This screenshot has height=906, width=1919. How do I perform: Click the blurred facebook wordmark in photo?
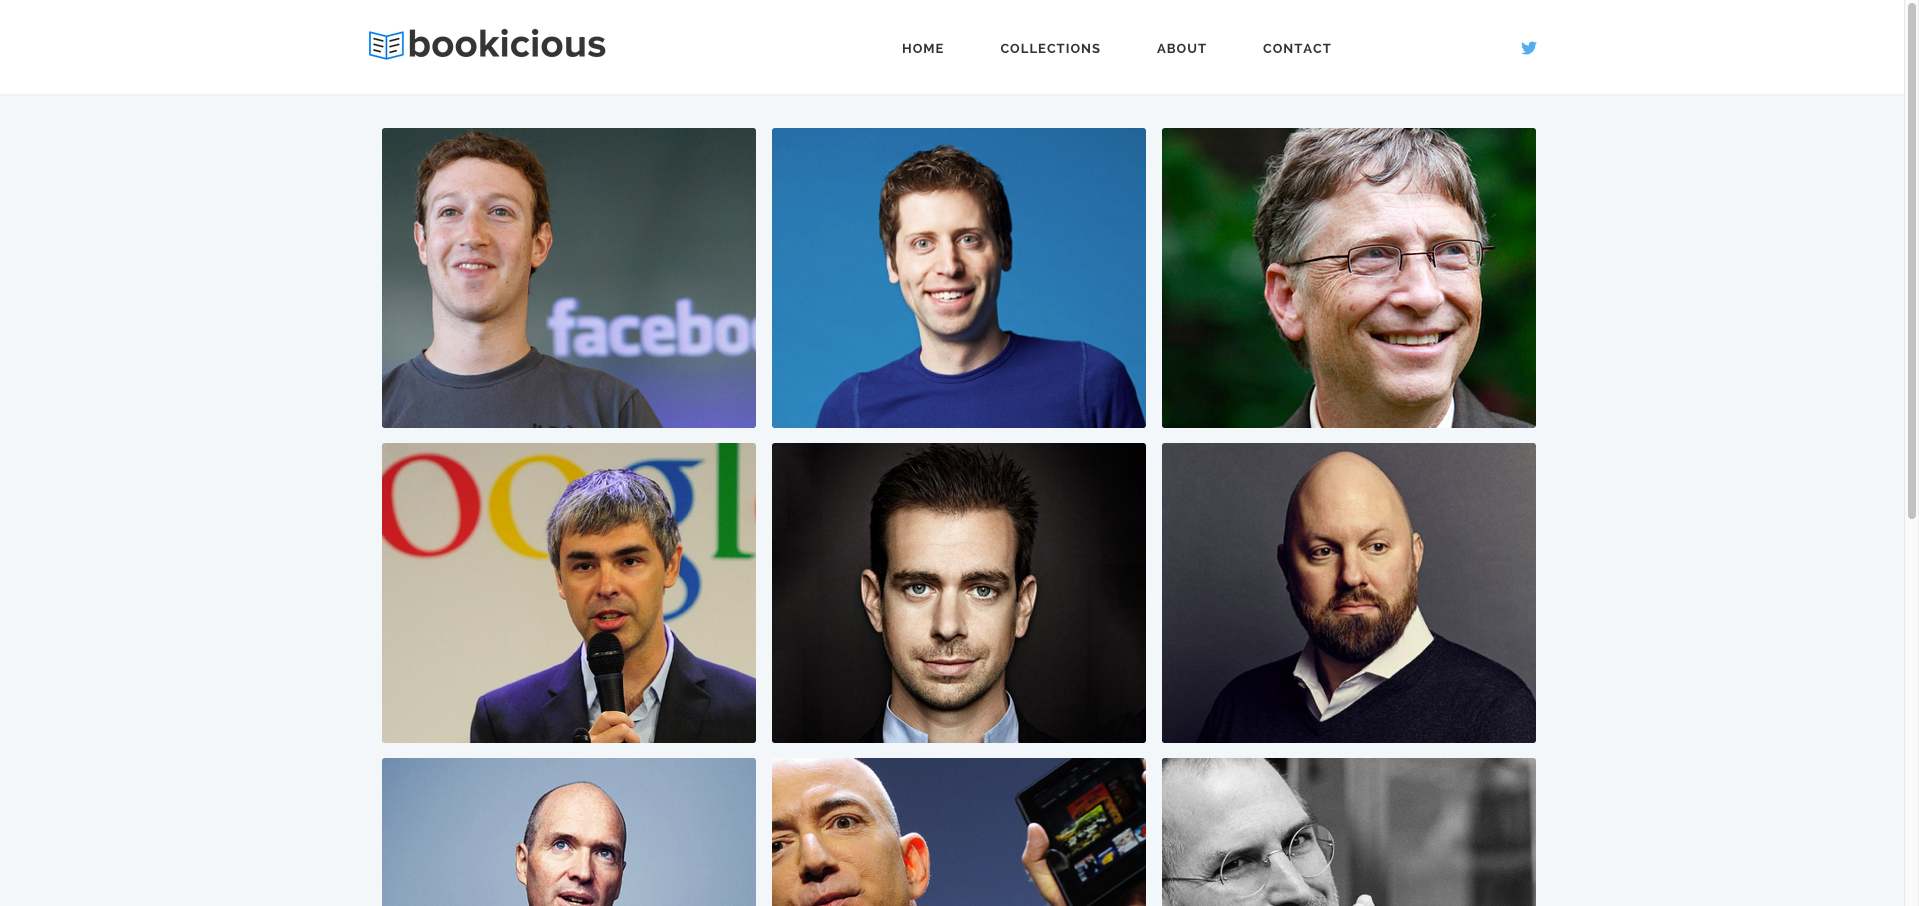tap(650, 328)
